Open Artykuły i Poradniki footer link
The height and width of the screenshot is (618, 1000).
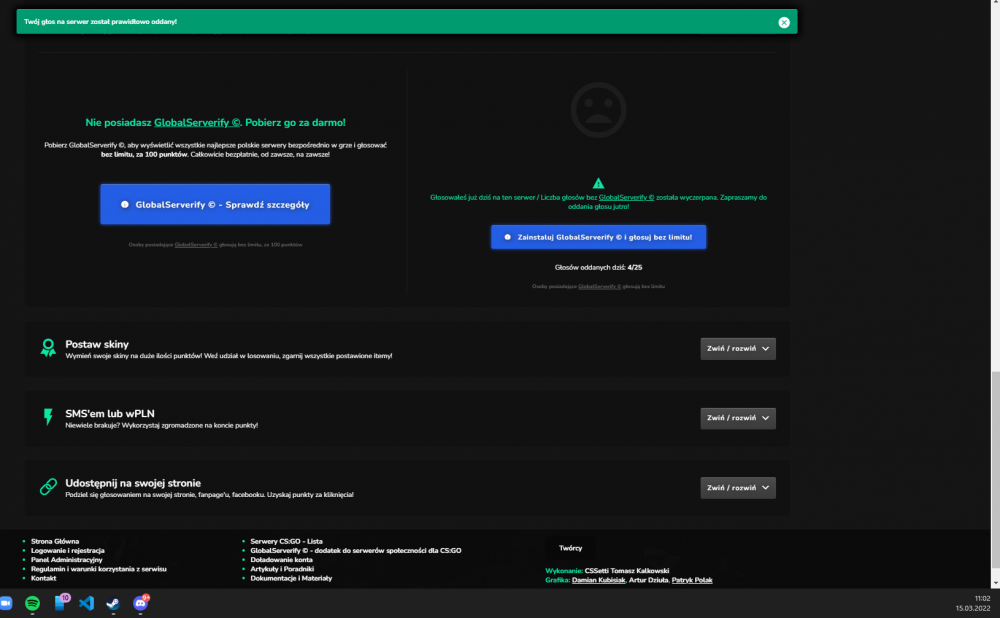pos(282,569)
